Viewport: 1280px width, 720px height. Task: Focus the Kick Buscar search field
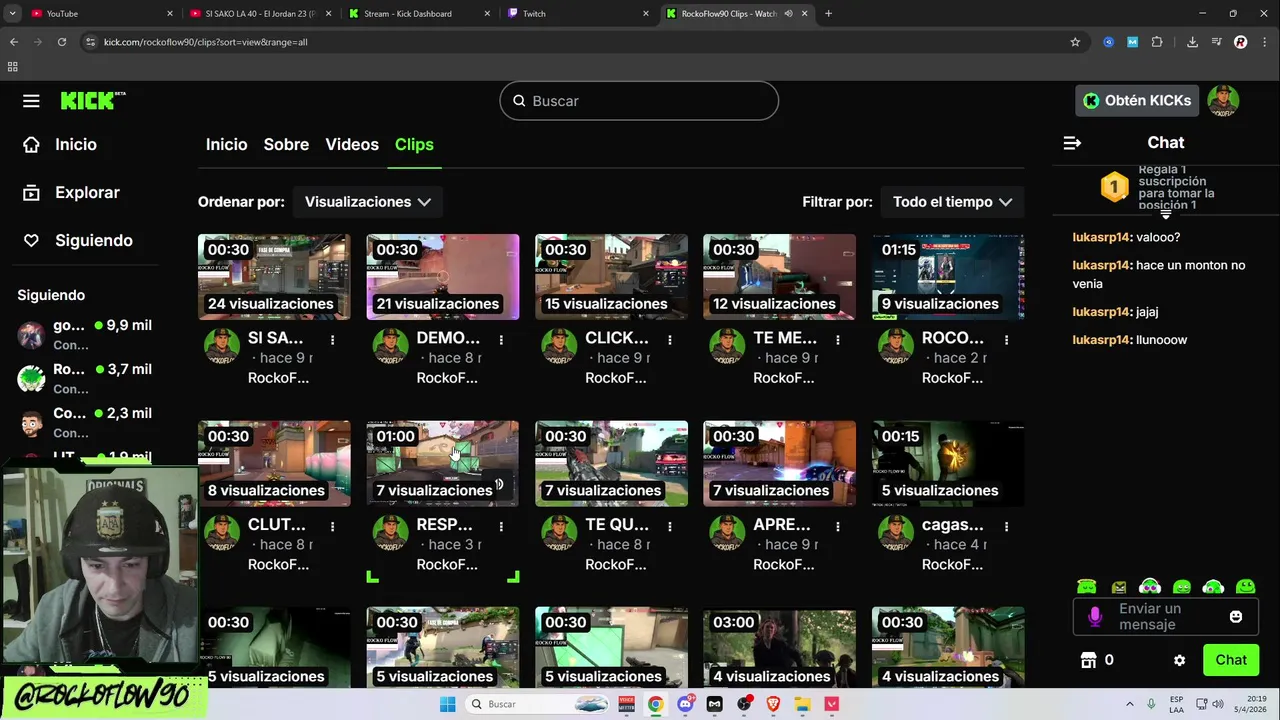[x=639, y=101]
